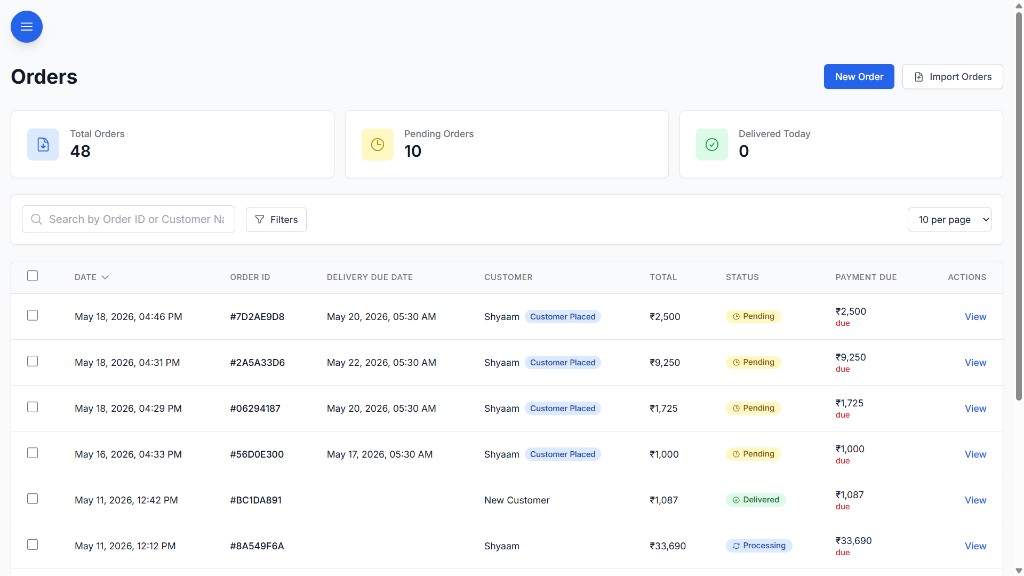Click the Delivered Today checkmark icon
This screenshot has height=576, width=1024.
point(712,144)
